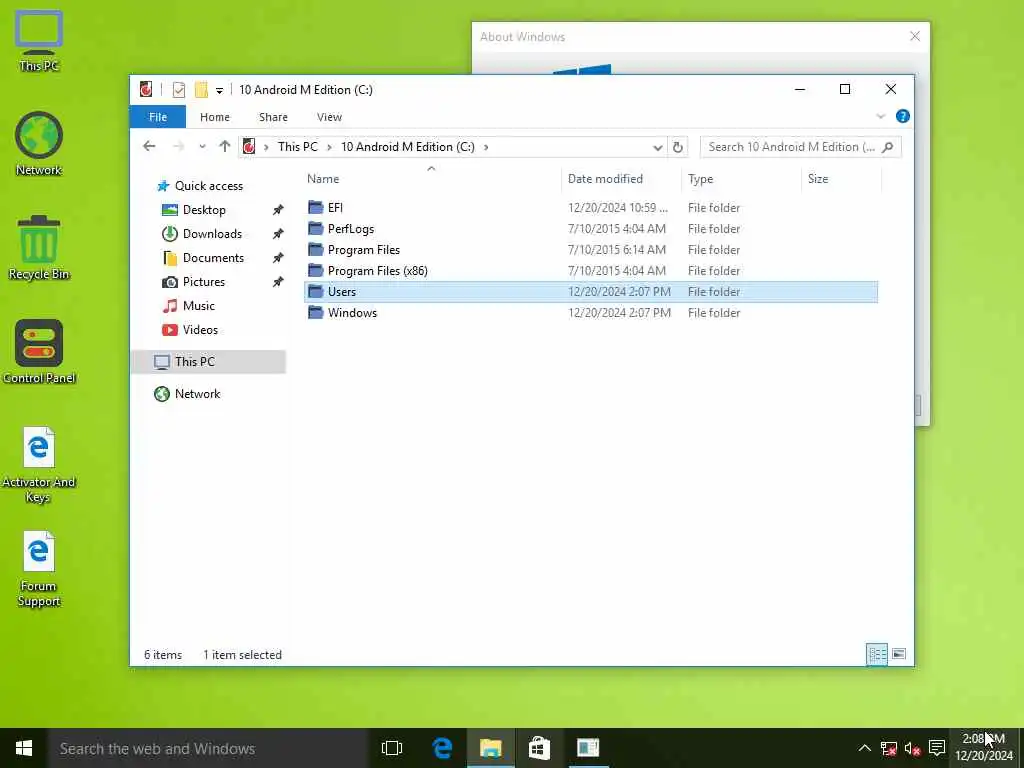Sort by the Size column header
The image size is (1024, 768).
pos(842,179)
